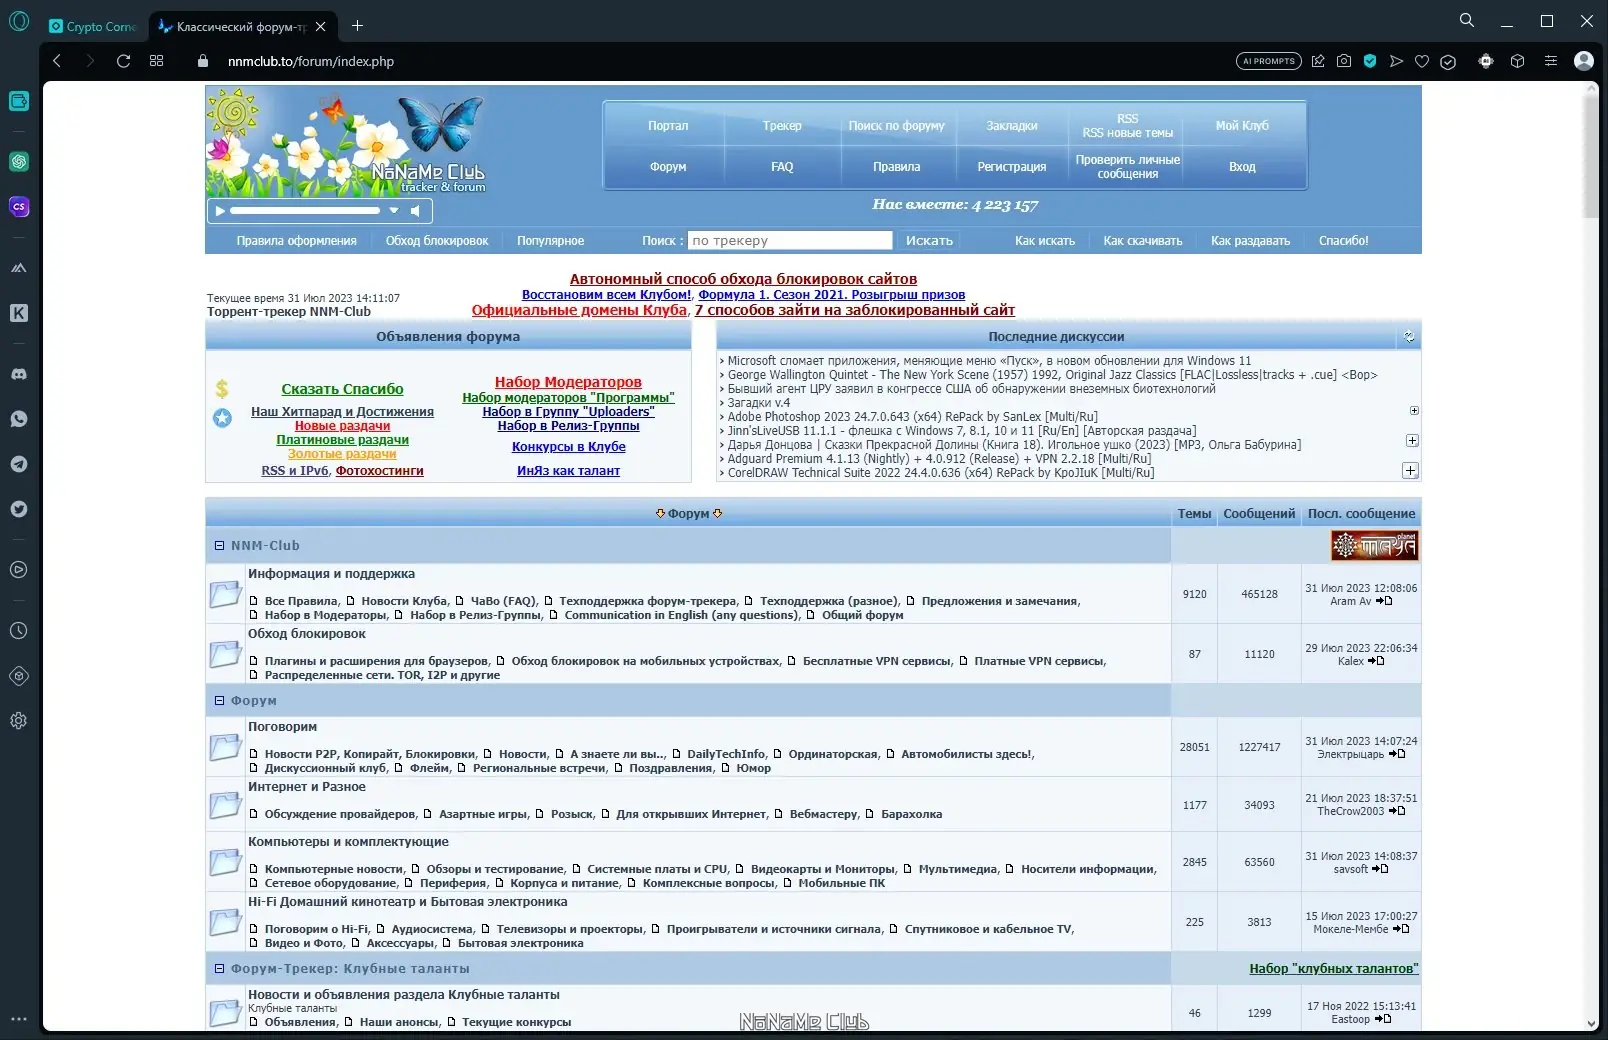The image size is (1608, 1040).
Task: Open the purple CS sidebar panel
Action: 19,207
